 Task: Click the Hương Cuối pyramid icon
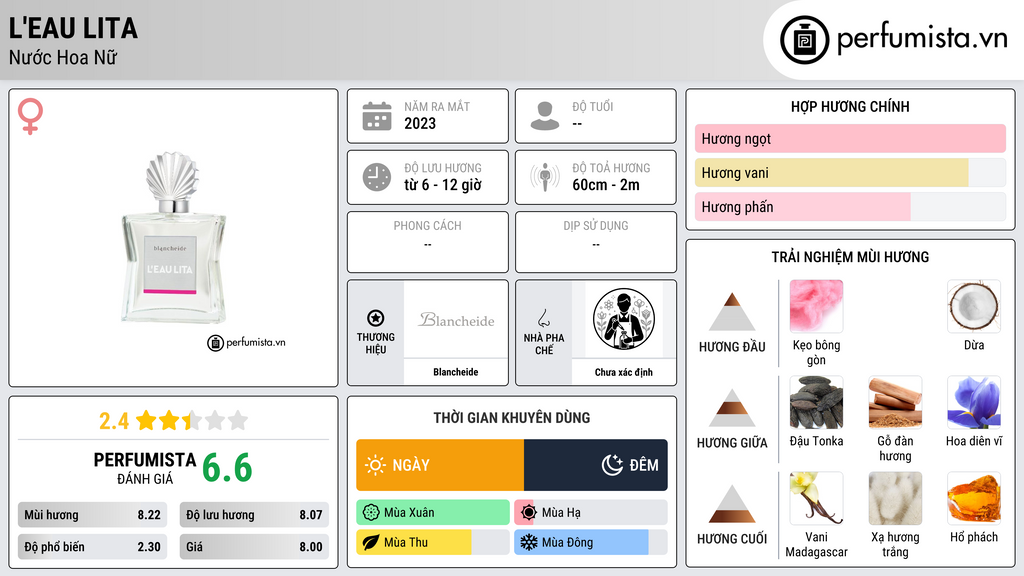(x=732, y=504)
